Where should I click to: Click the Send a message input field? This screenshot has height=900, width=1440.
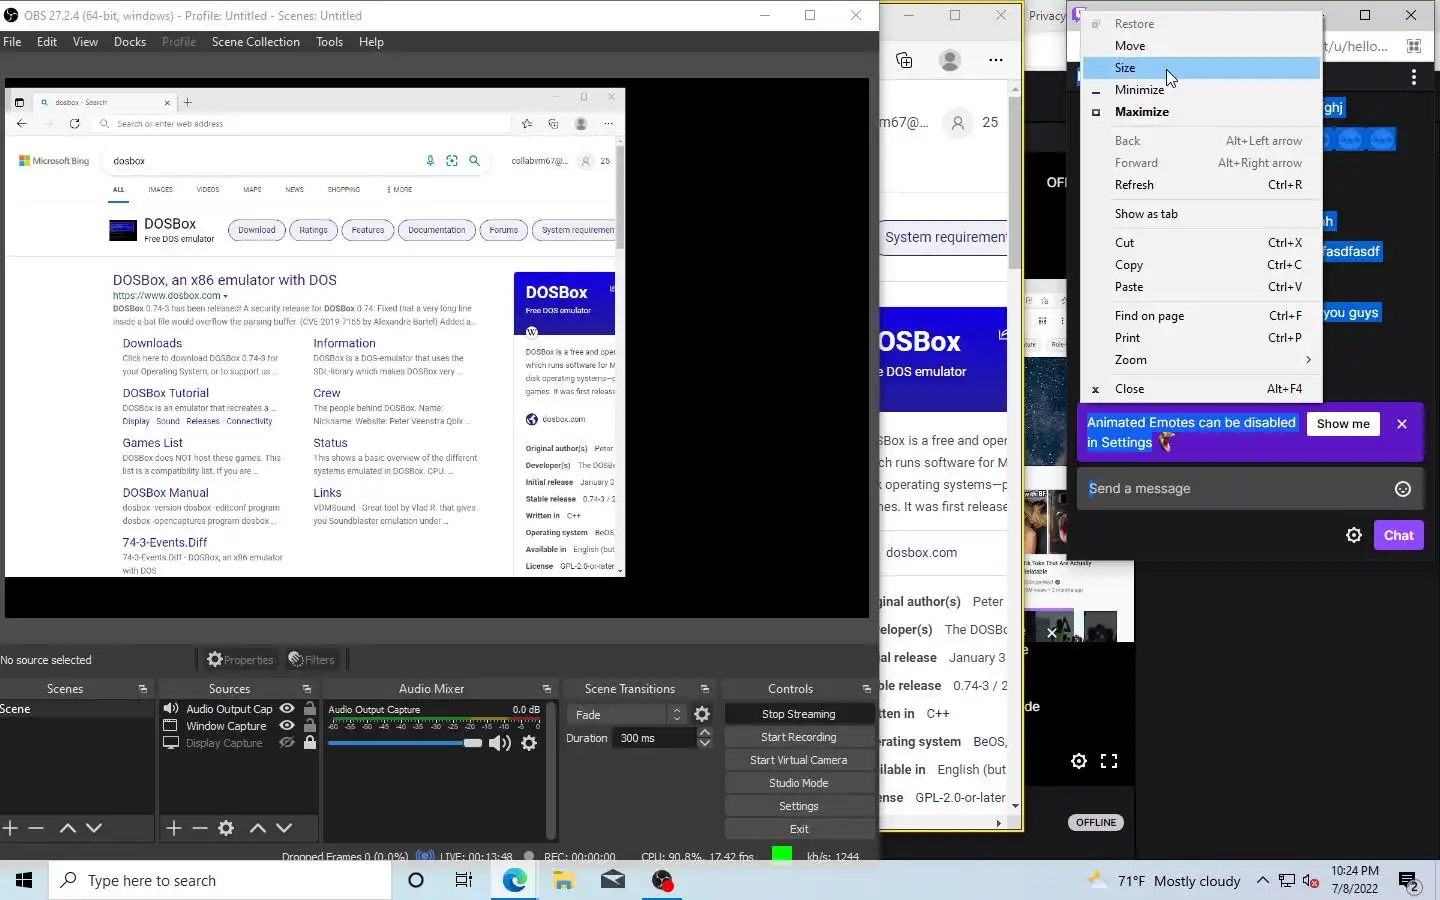pyautogui.click(x=1250, y=489)
